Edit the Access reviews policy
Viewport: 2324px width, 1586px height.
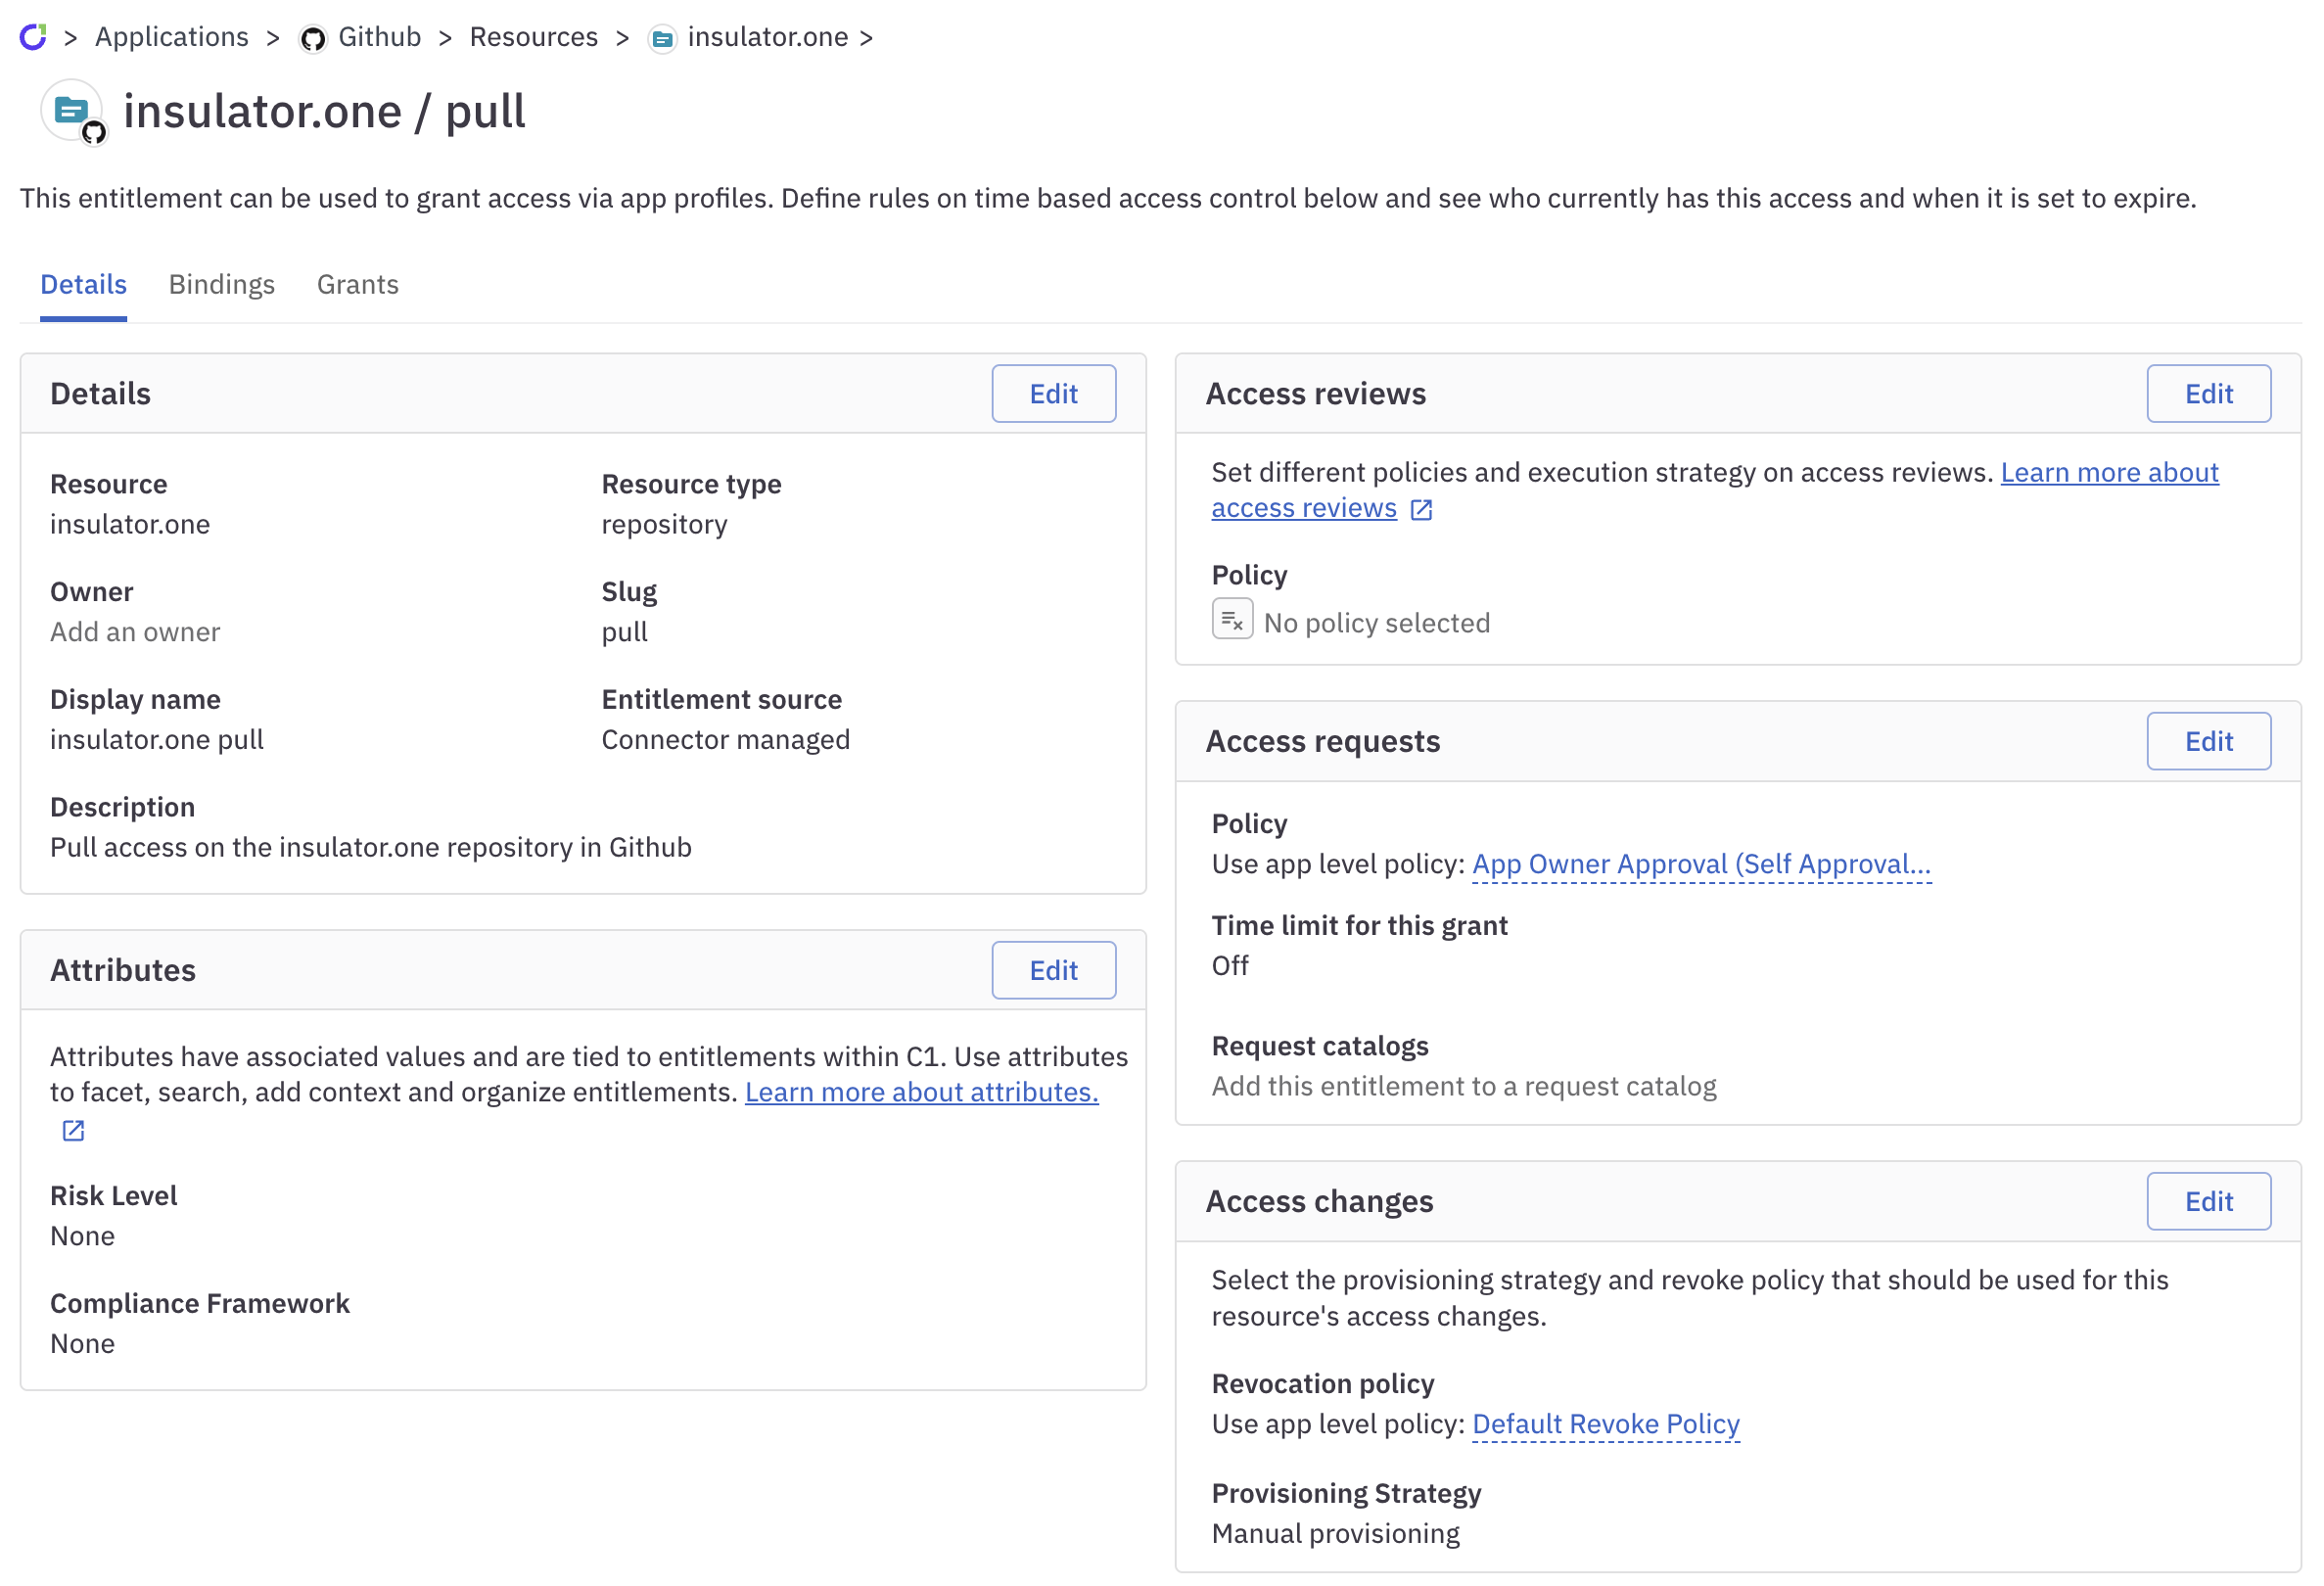pyautogui.click(x=2208, y=393)
